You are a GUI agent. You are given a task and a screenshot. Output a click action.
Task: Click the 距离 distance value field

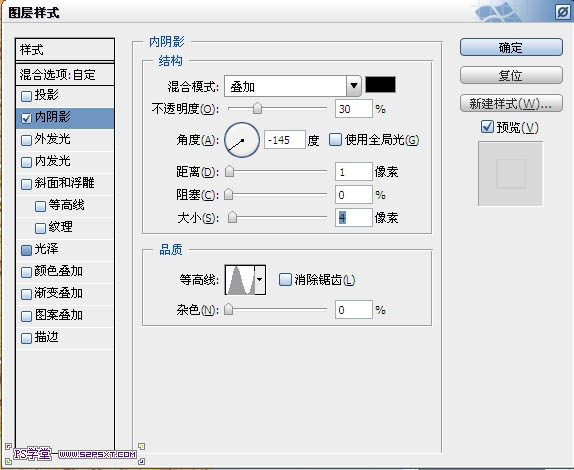[x=354, y=172]
